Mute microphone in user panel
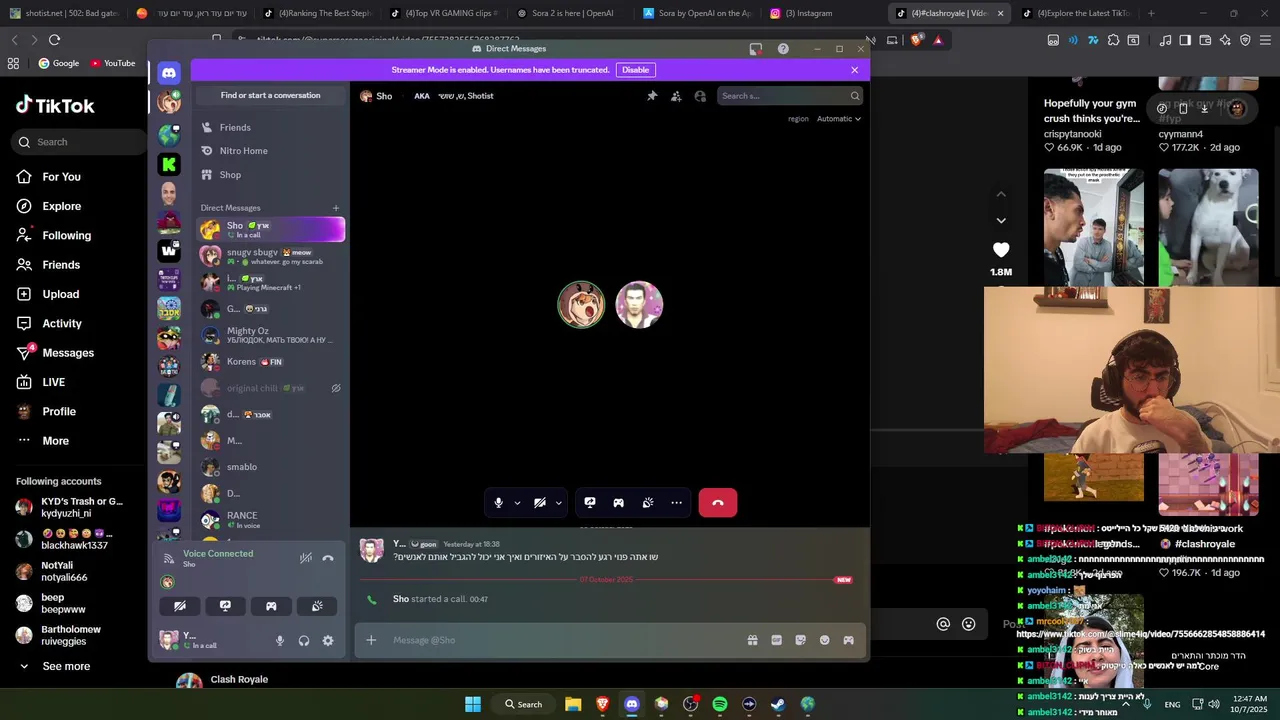Screen dimensions: 1280x720 coord(280,640)
